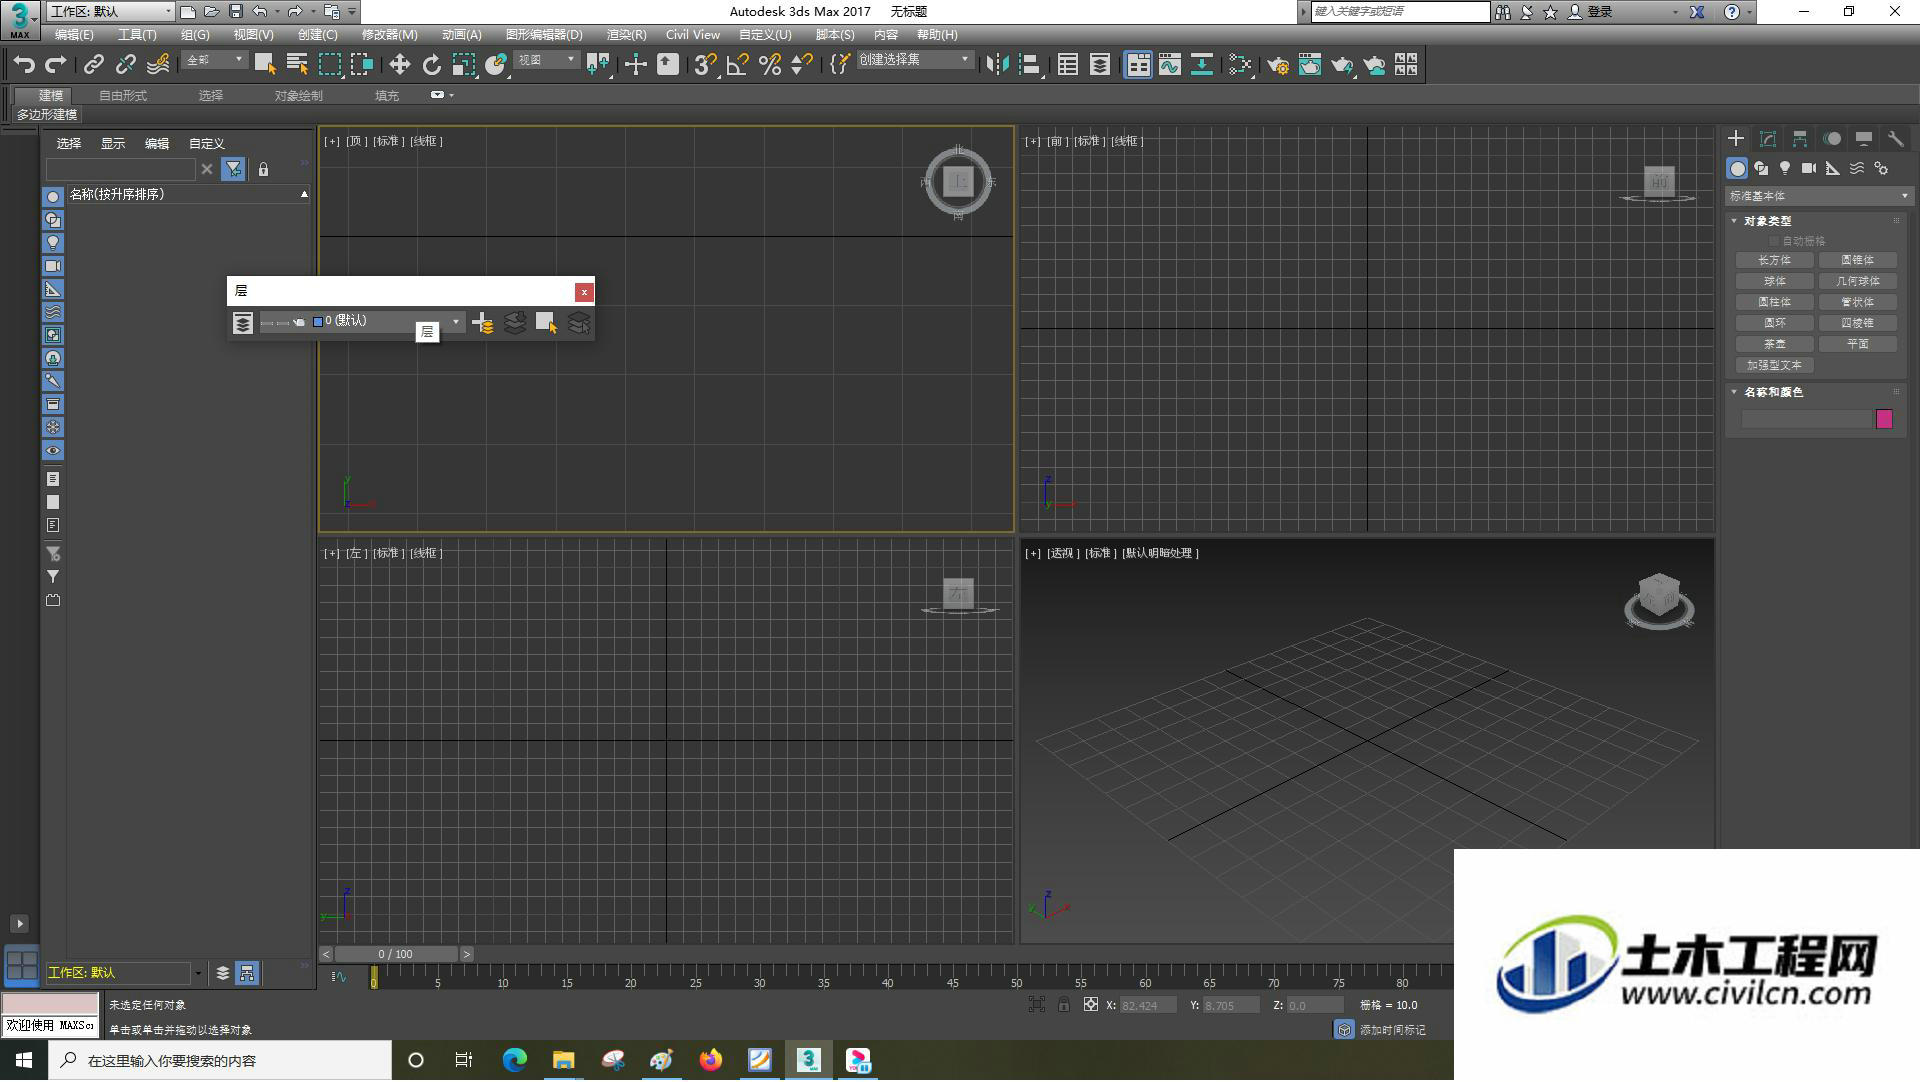Collapse the 名称和颜色 rollout
The image size is (1920, 1082).
click(1772, 392)
